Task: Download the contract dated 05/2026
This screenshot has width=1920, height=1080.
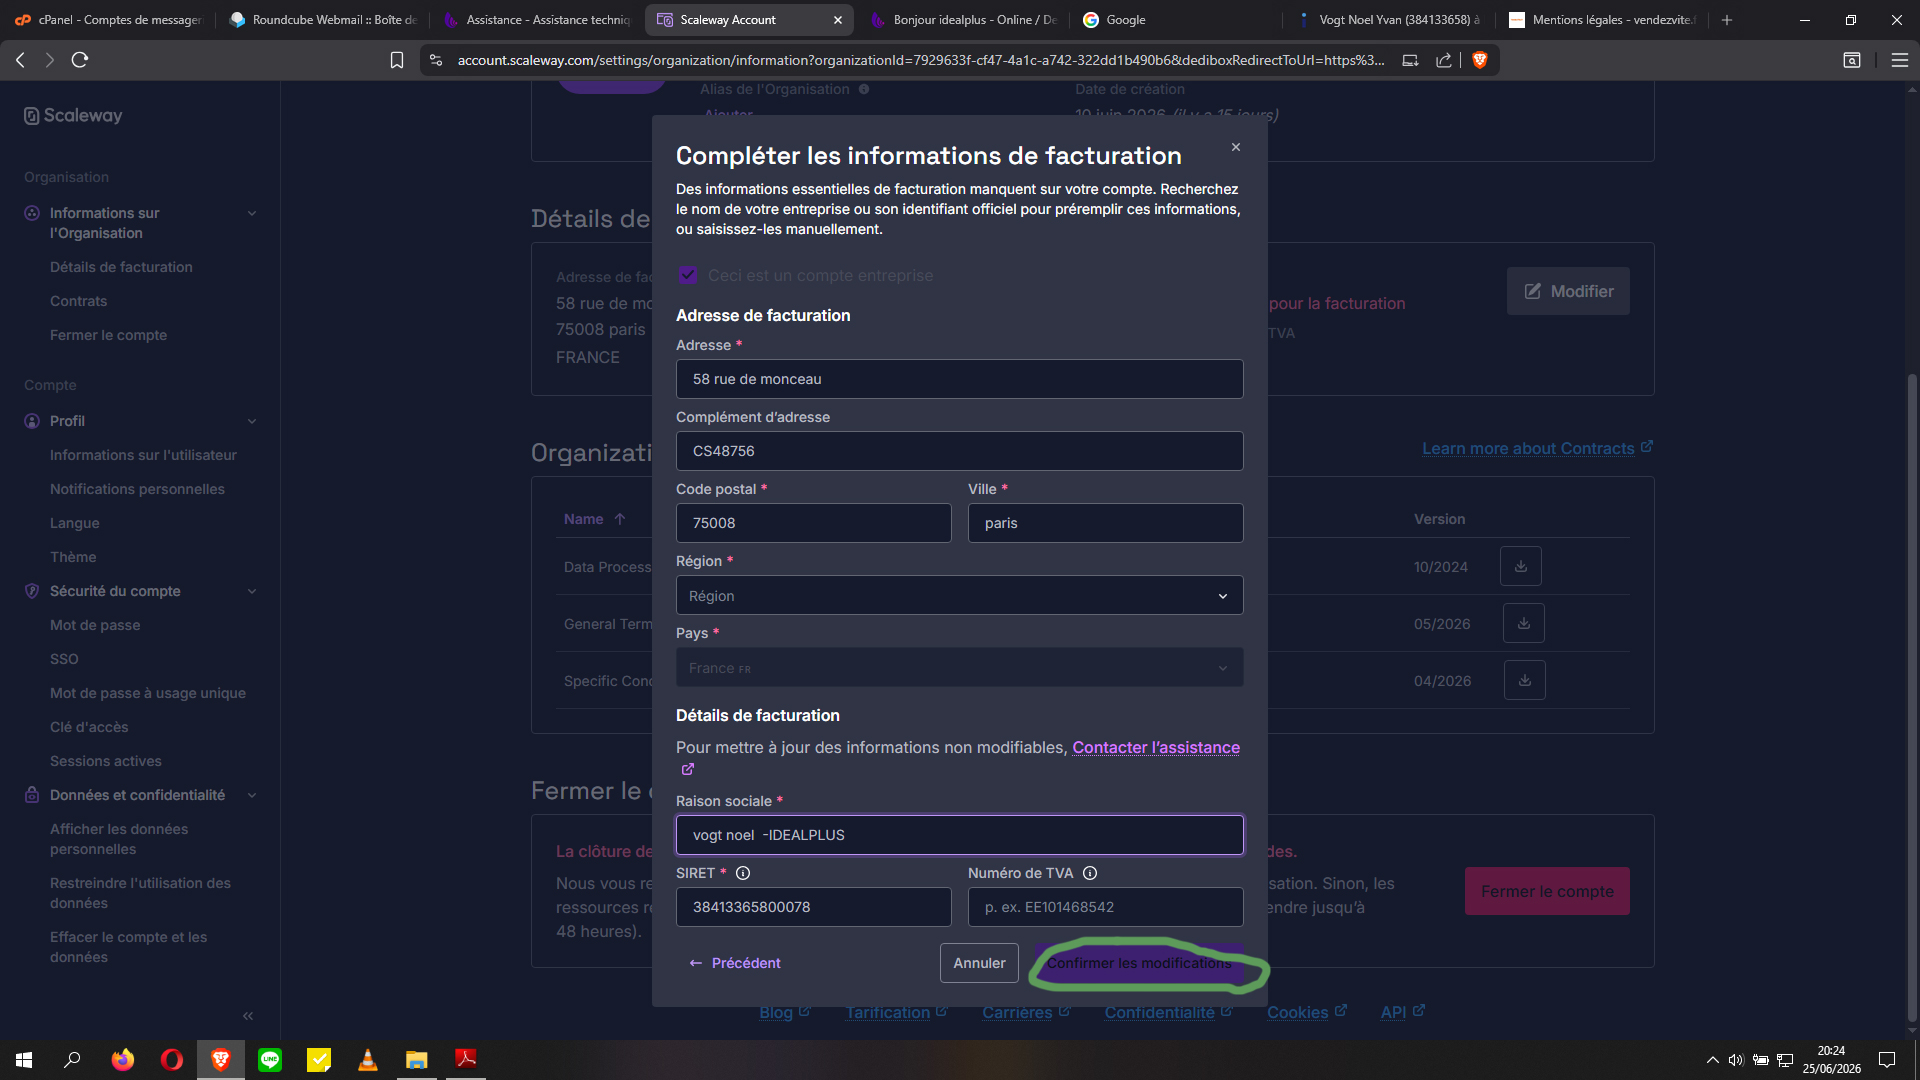Action: (x=1523, y=624)
